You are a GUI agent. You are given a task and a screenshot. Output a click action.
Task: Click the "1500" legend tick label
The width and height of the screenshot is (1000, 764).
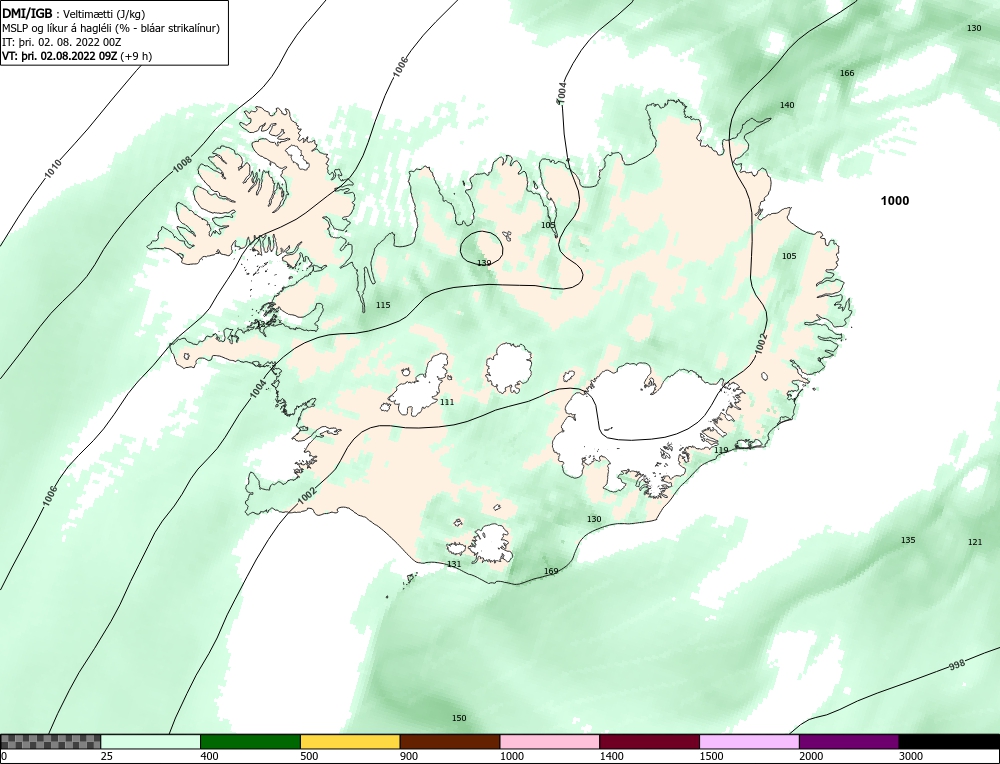(712, 756)
